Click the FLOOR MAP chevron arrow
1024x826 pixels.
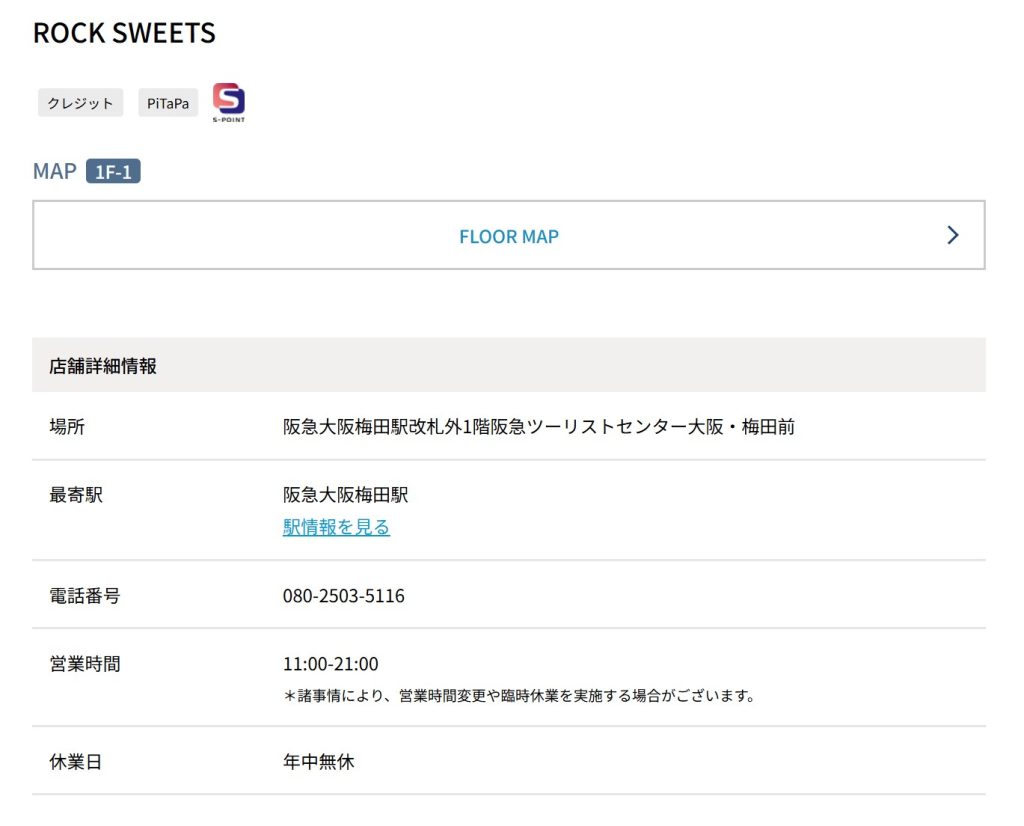(953, 235)
